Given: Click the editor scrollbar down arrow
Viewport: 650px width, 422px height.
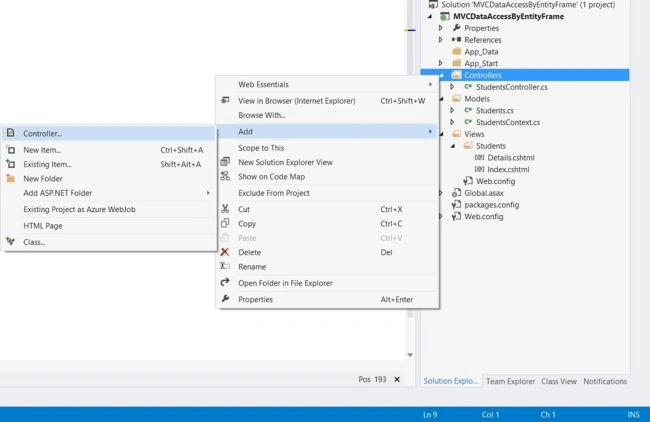Looking at the screenshot, I should tap(410, 355).
